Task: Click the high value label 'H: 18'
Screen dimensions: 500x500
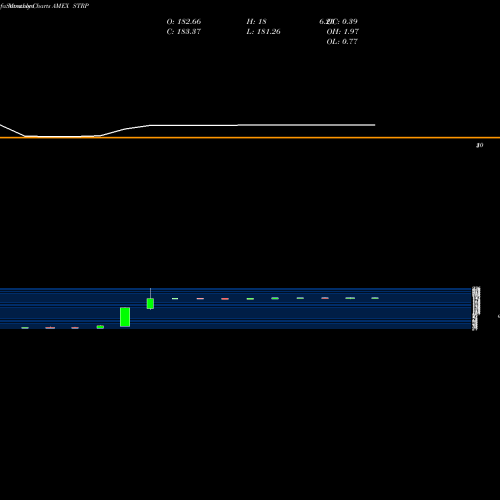Action: click(256, 22)
